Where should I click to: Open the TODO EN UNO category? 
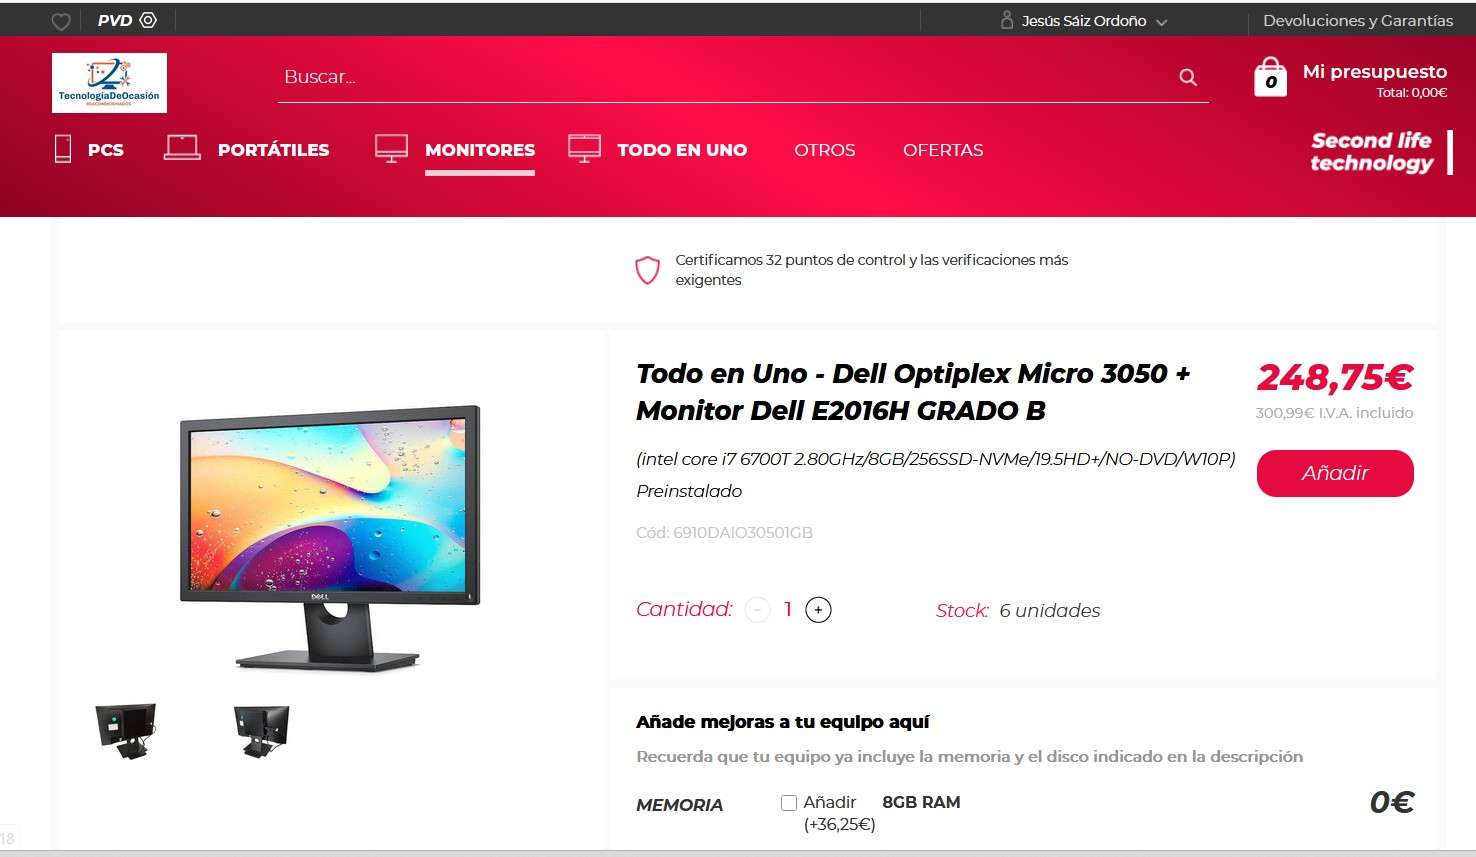pos(682,150)
